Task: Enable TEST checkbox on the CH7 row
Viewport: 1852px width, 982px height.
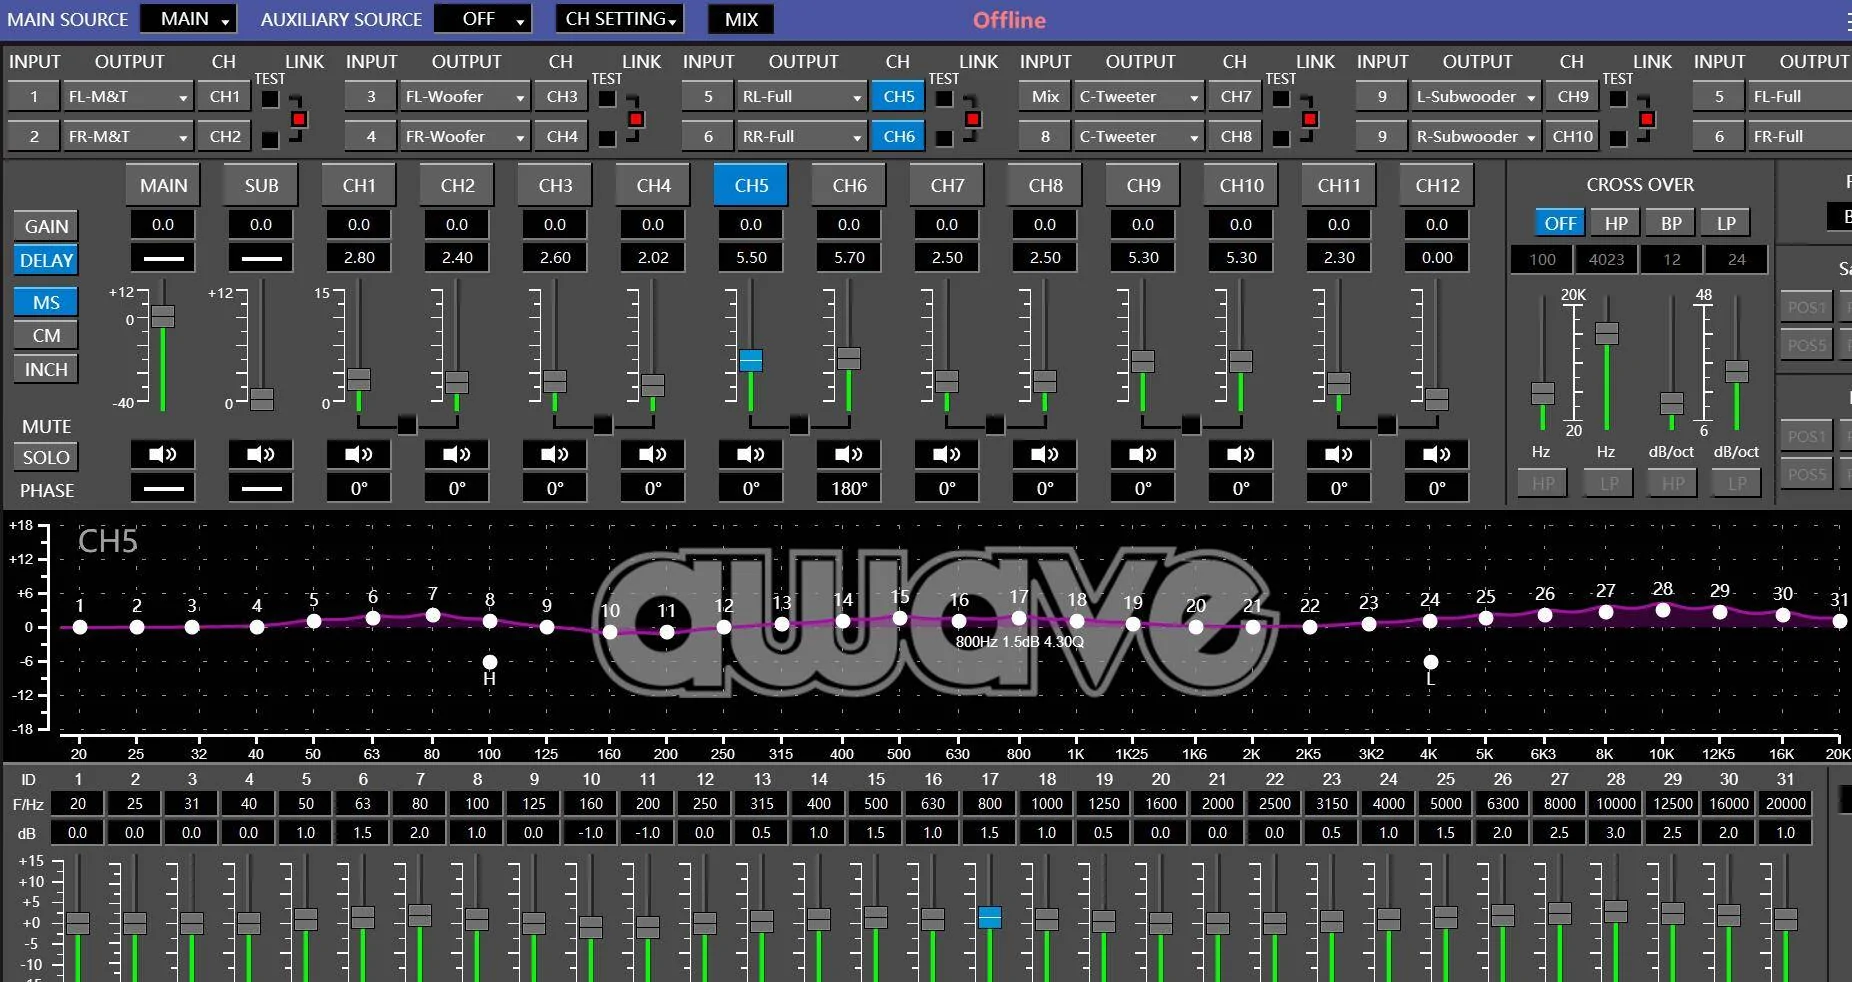Action: [1281, 99]
